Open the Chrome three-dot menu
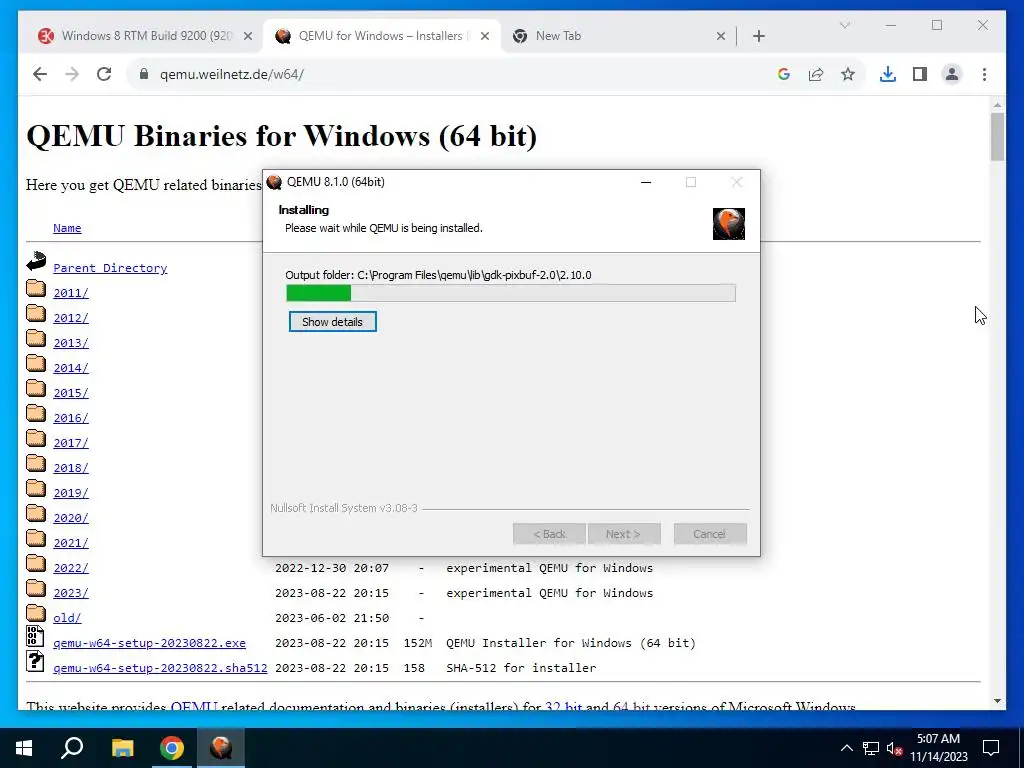The height and width of the screenshot is (768, 1024). tap(984, 74)
